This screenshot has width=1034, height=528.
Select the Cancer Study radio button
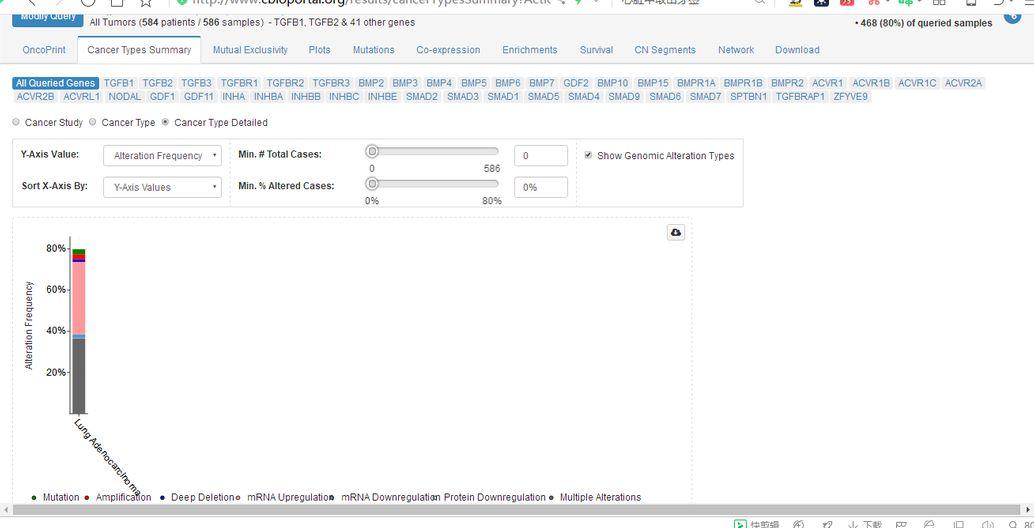tap(16, 122)
